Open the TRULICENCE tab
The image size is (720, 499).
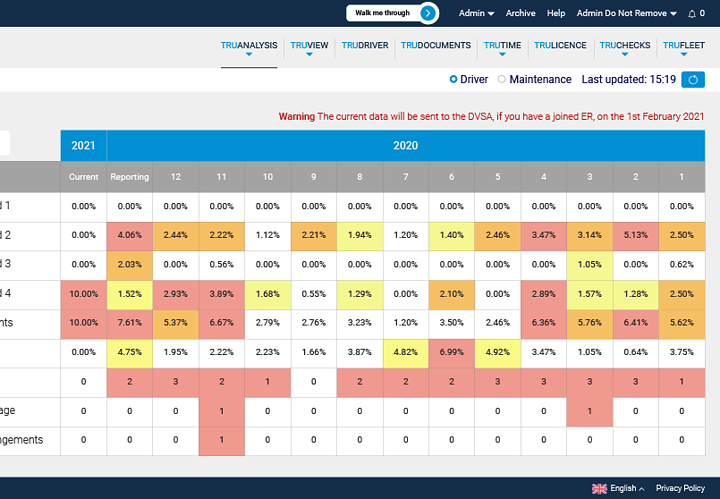click(560, 45)
